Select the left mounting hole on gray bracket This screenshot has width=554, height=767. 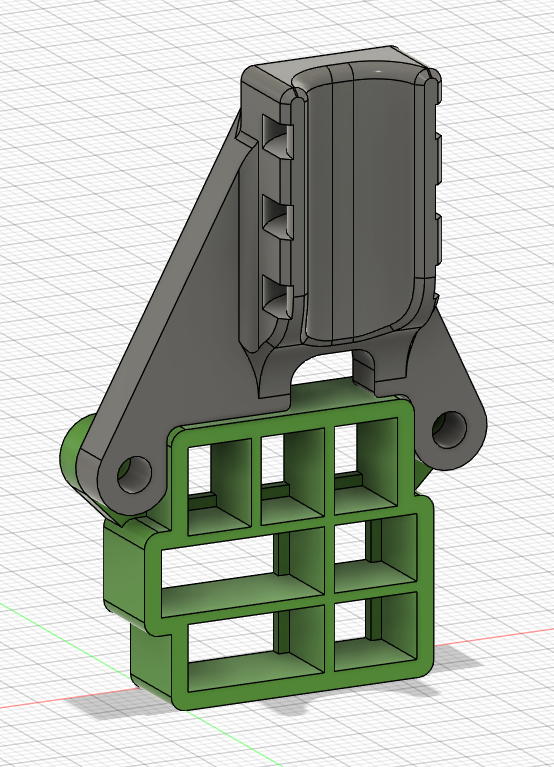tap(134, 474)
